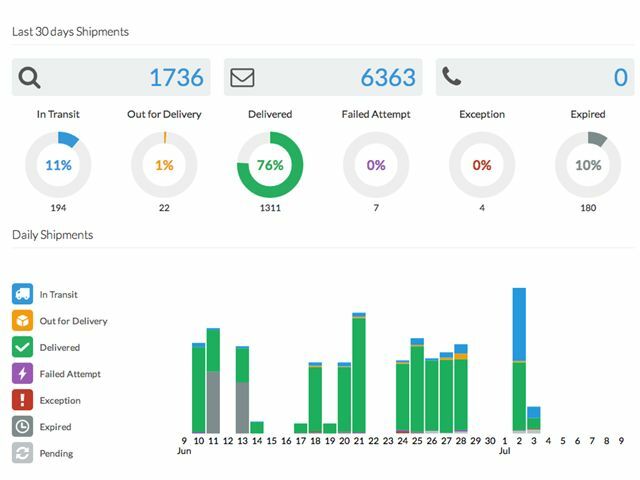Select the In Transit 11% donut chart
The width and height of the screenshot is (640, 480).
click(58, 165)
